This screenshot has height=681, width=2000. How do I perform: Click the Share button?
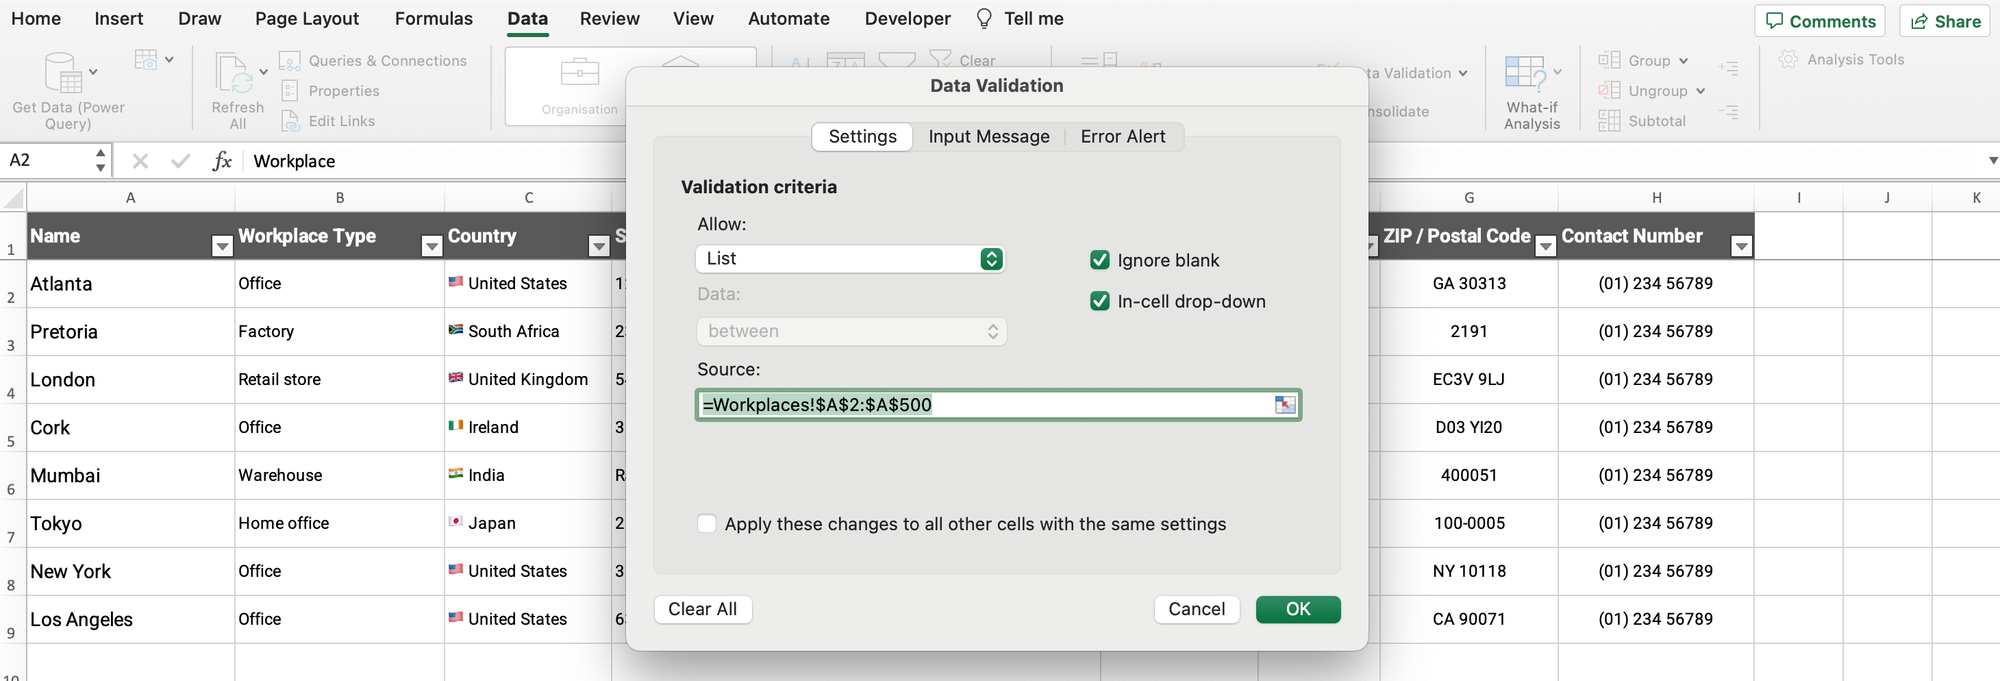[1945, 21]
